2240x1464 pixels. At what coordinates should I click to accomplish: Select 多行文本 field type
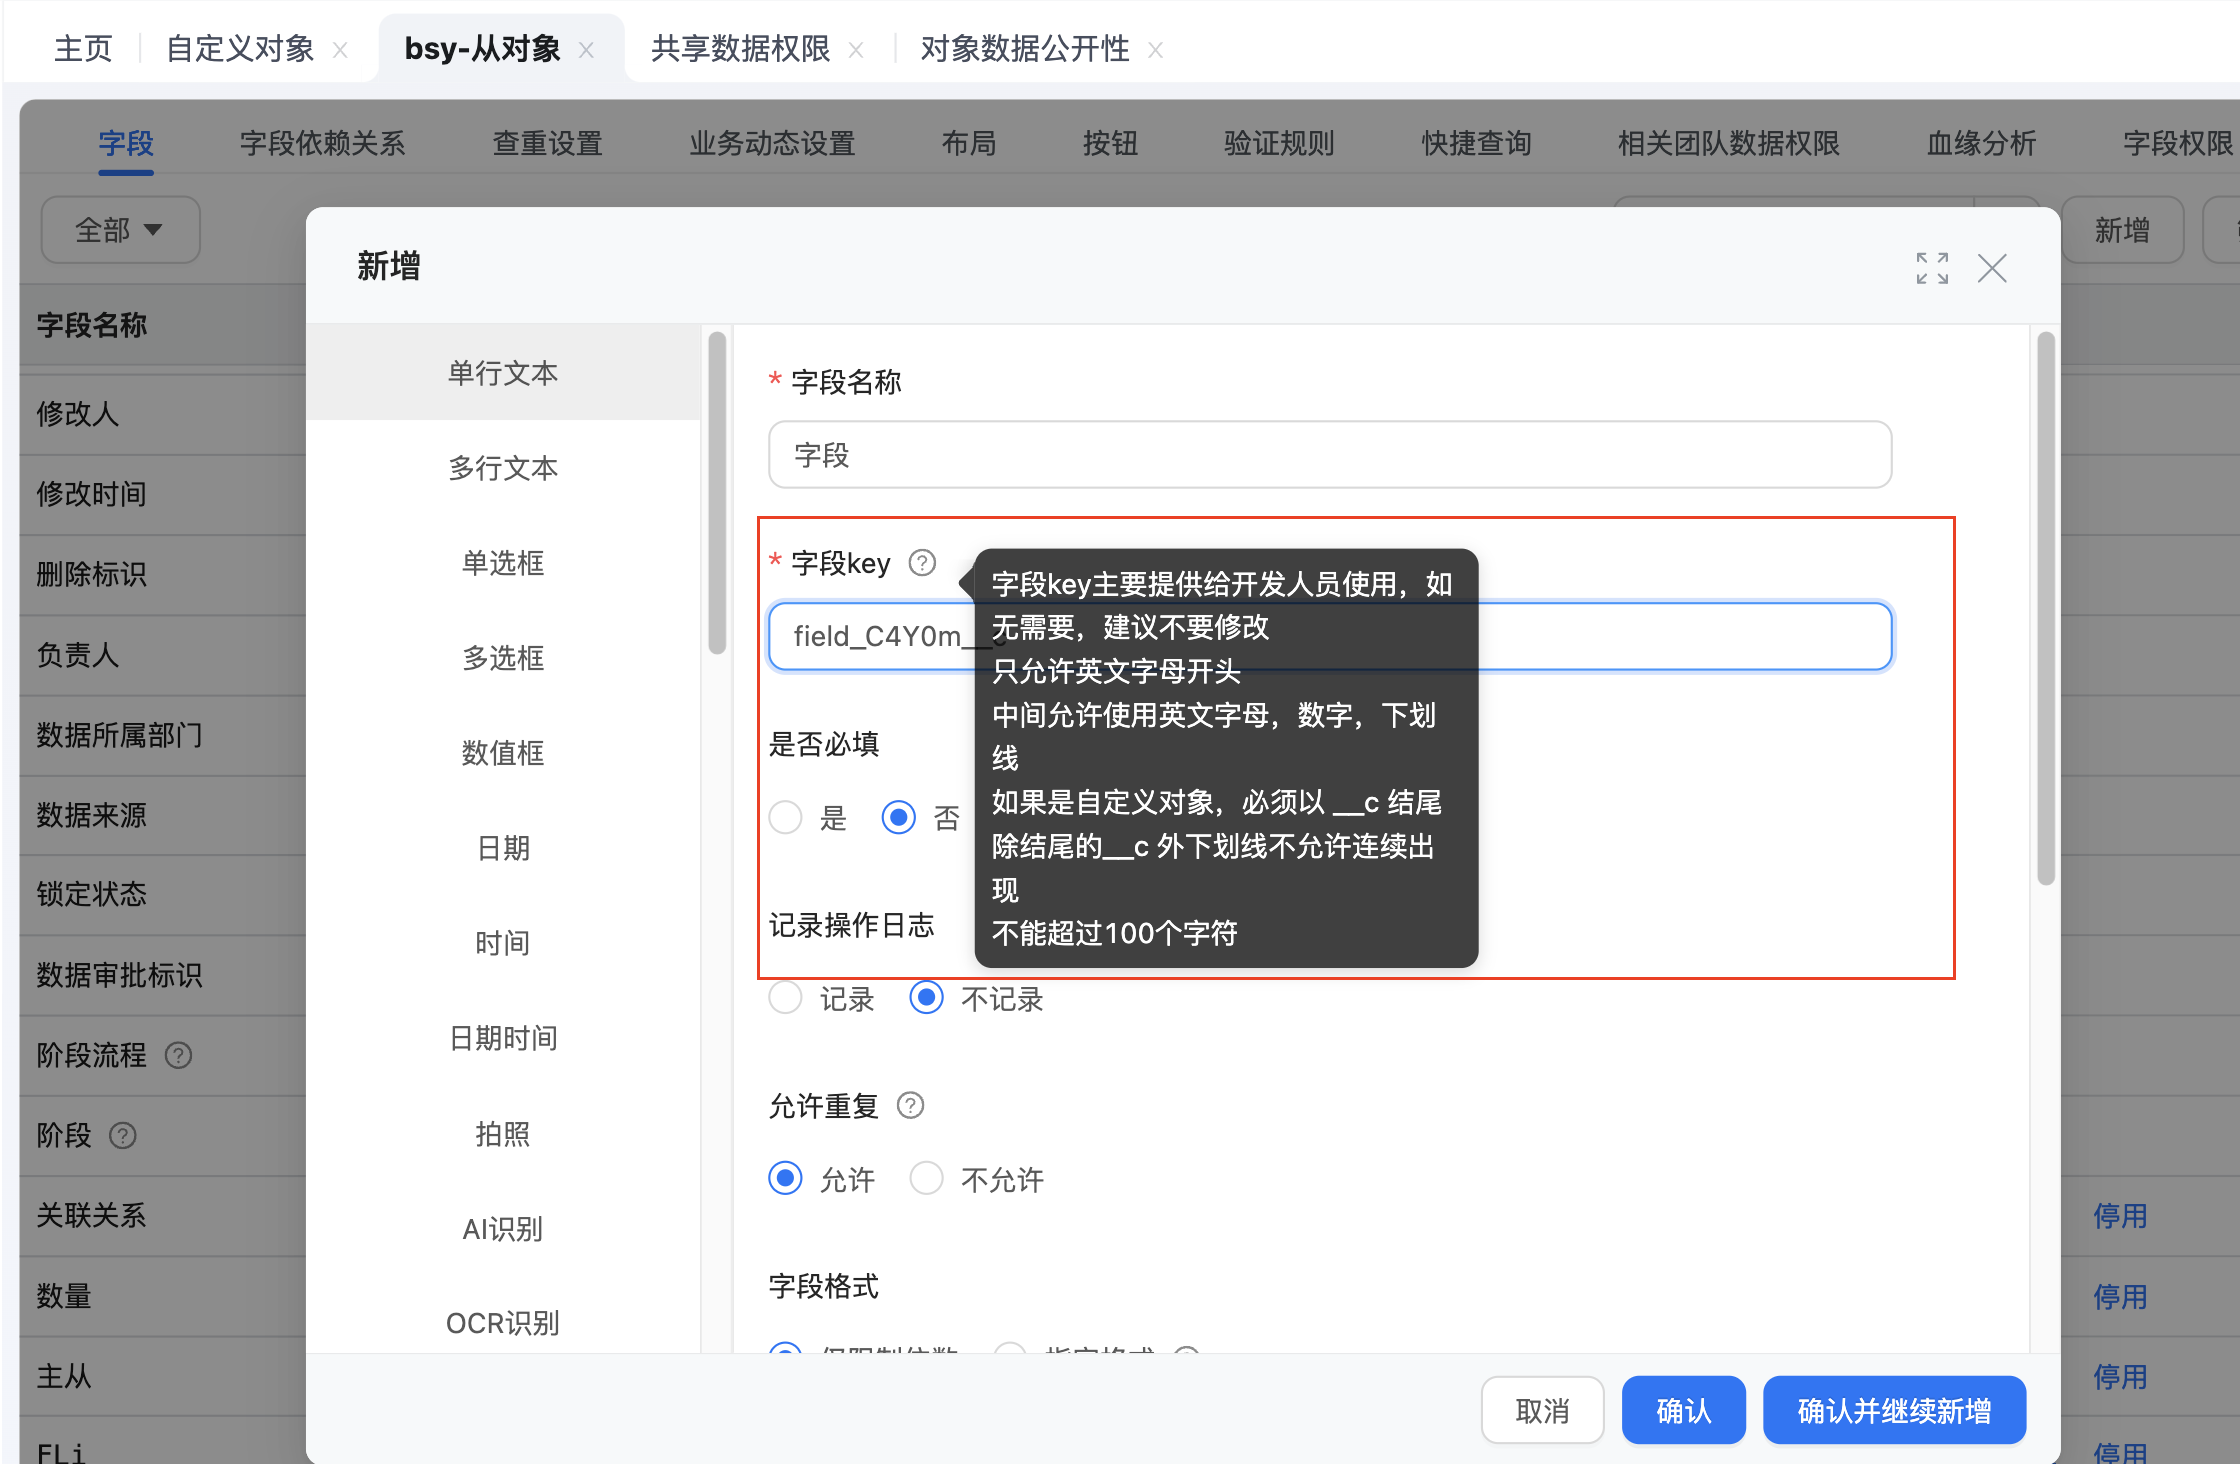[x=503, y=467]
